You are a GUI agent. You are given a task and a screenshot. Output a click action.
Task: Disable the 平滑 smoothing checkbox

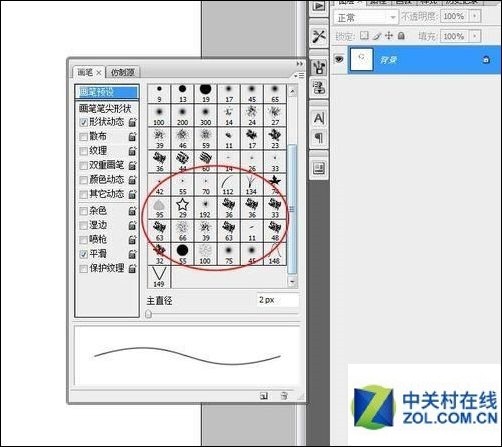[84, 254]
